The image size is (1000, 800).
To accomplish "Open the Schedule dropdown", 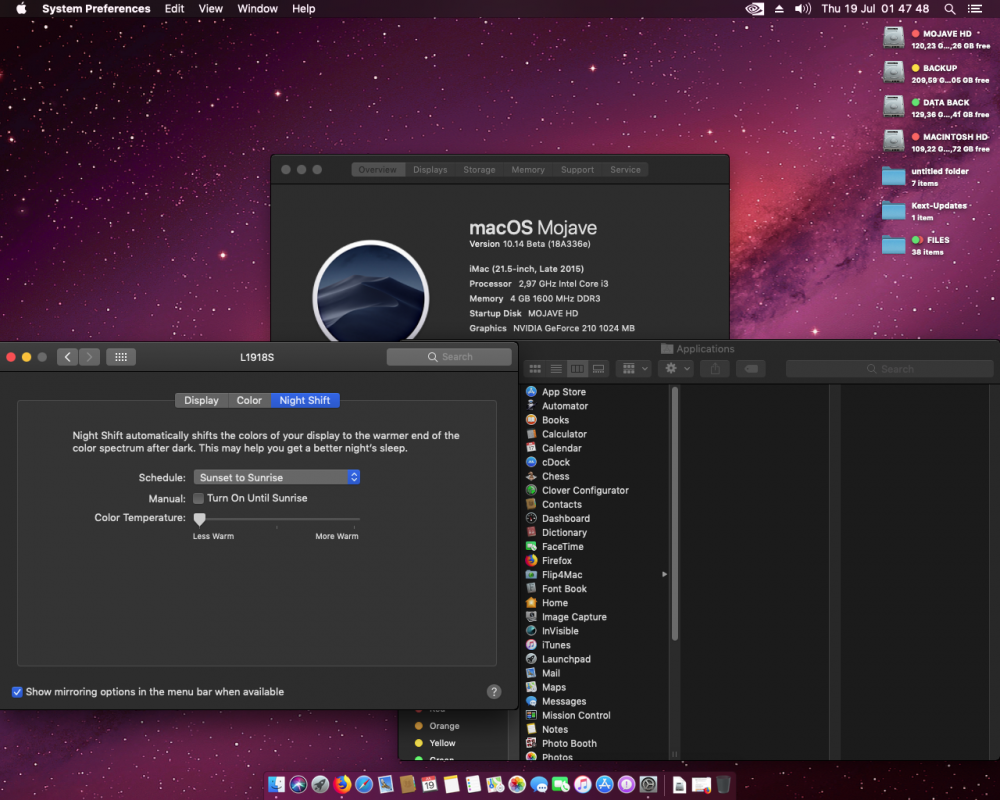I will (277, 477).
